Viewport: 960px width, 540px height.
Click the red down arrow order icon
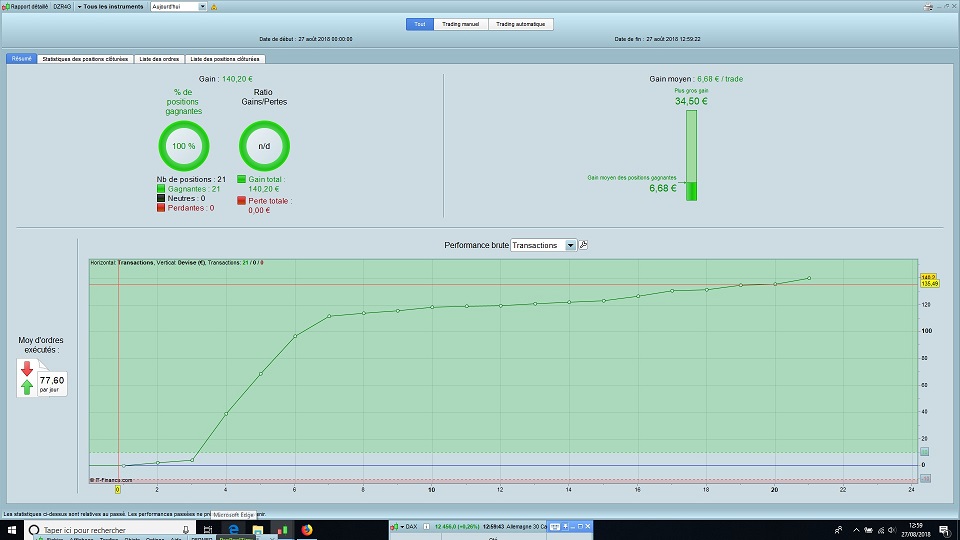[x=27, y=368]
